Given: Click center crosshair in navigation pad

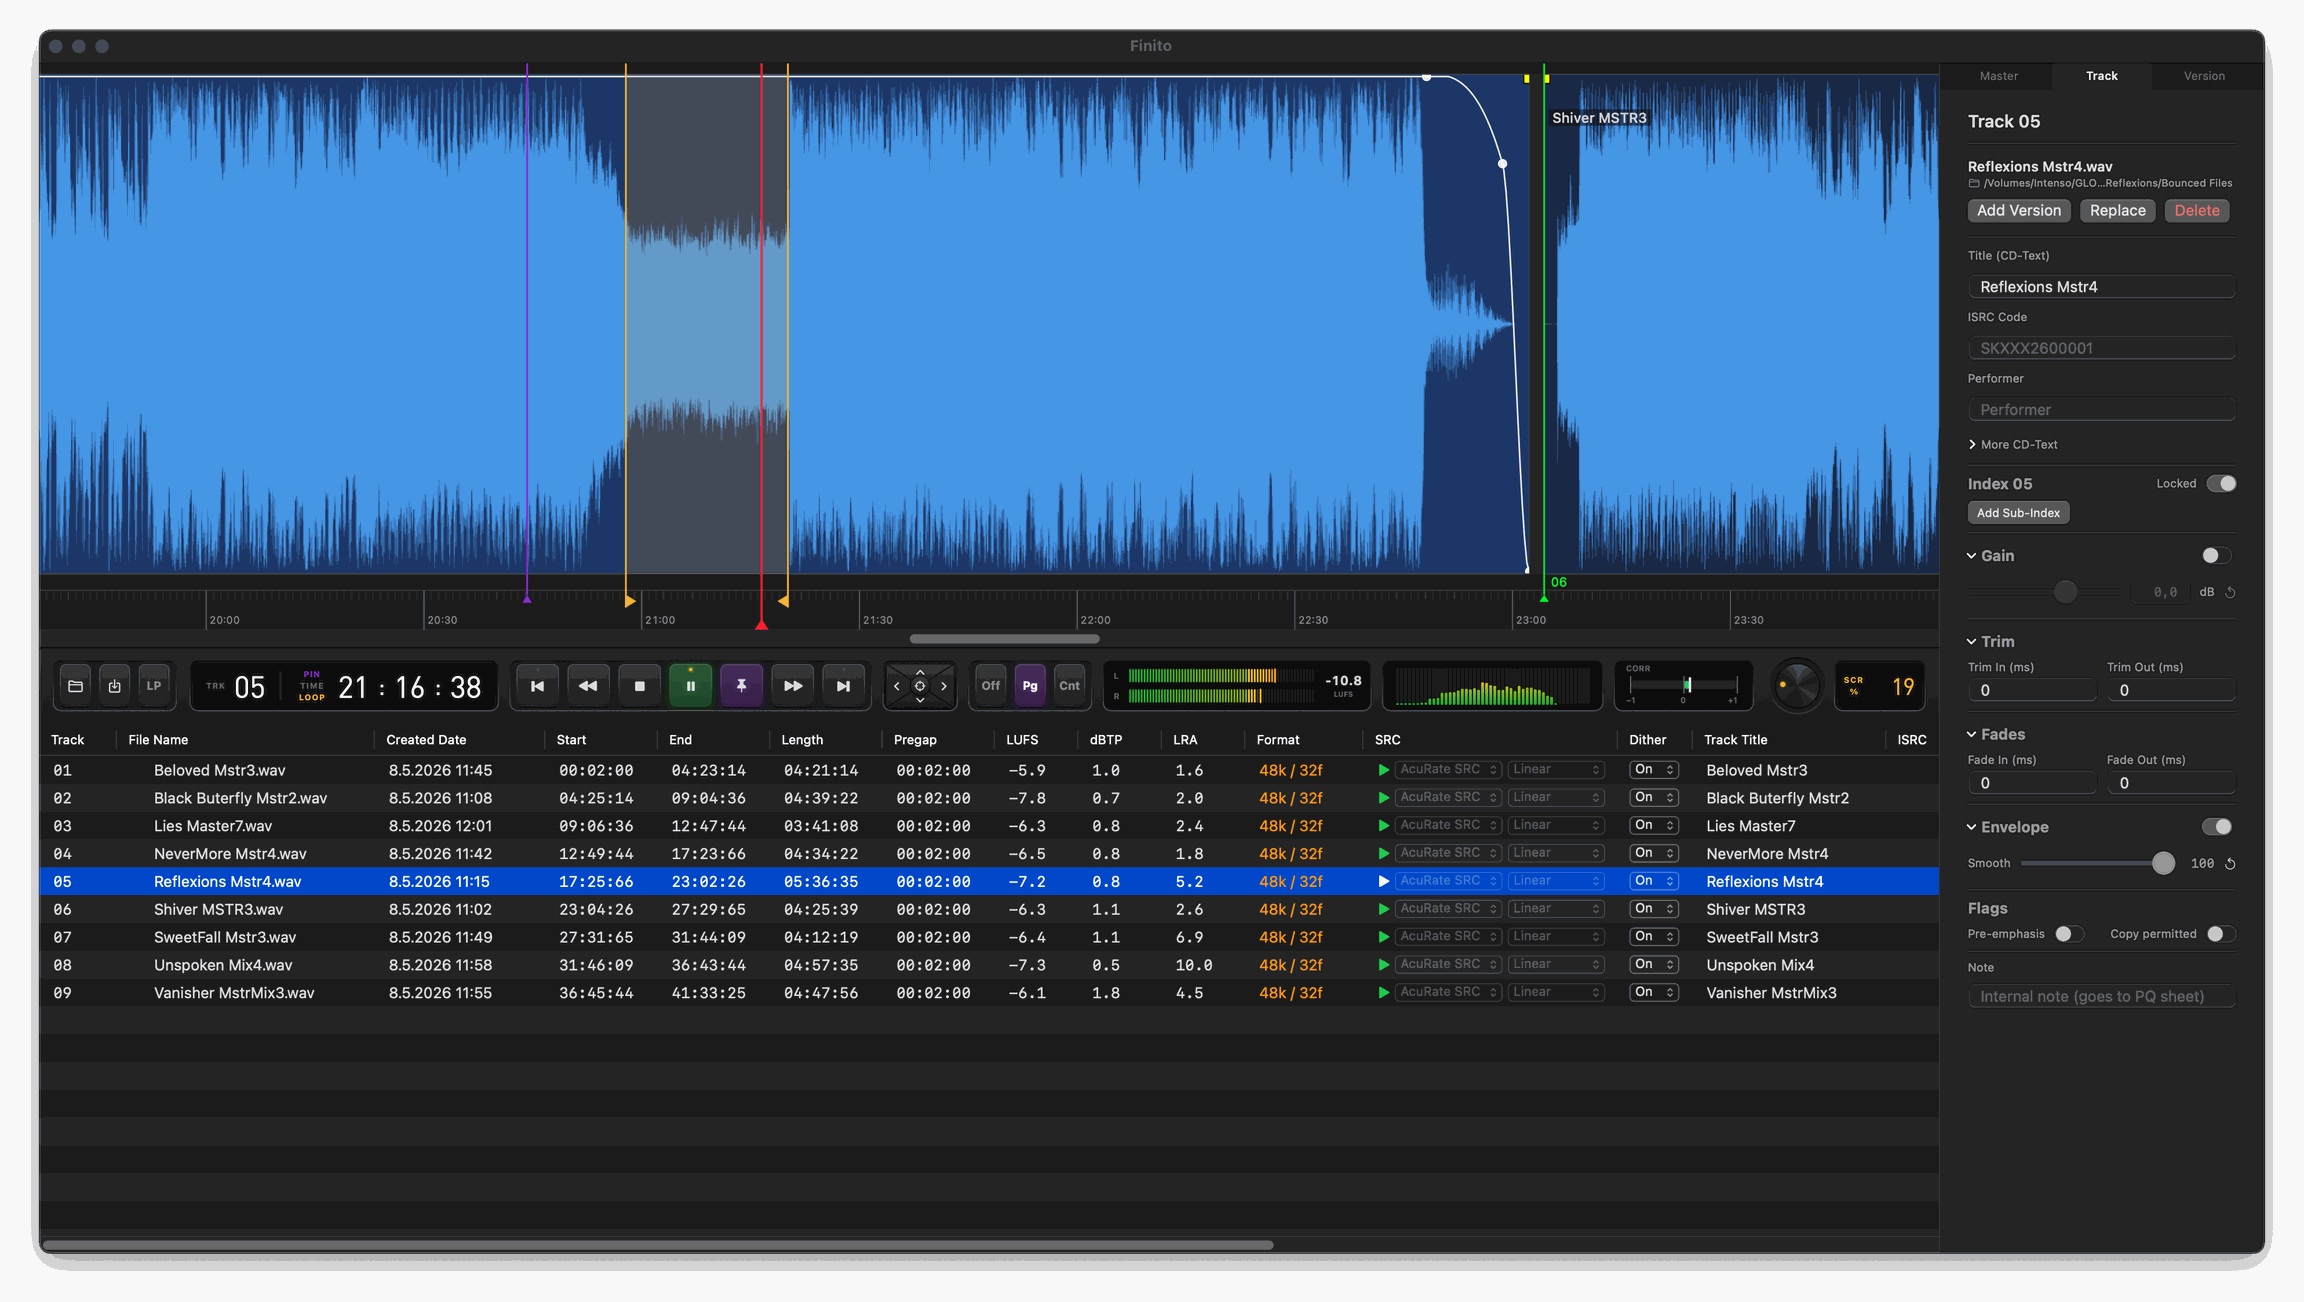Looking at the screenshot, I should tap(920, 686).
